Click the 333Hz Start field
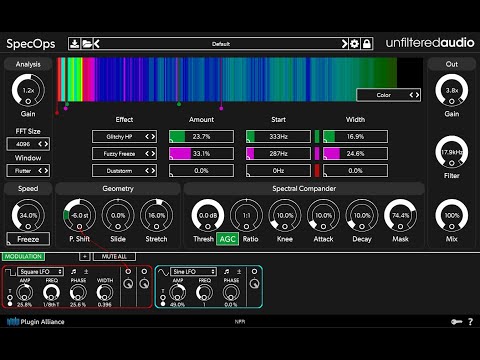 tap(278, 136)
